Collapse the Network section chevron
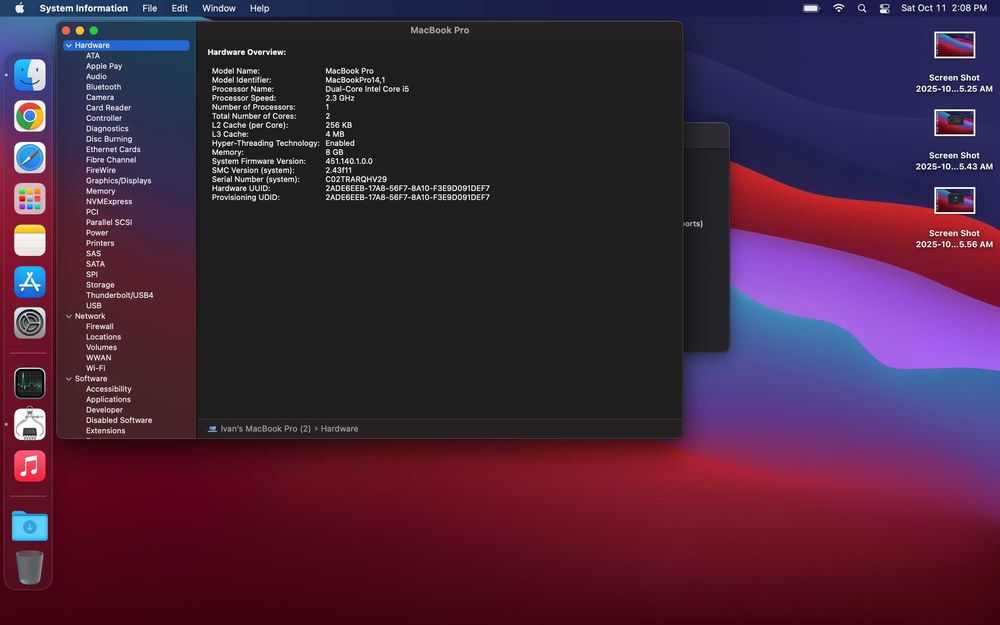 [x=68, y=316]
